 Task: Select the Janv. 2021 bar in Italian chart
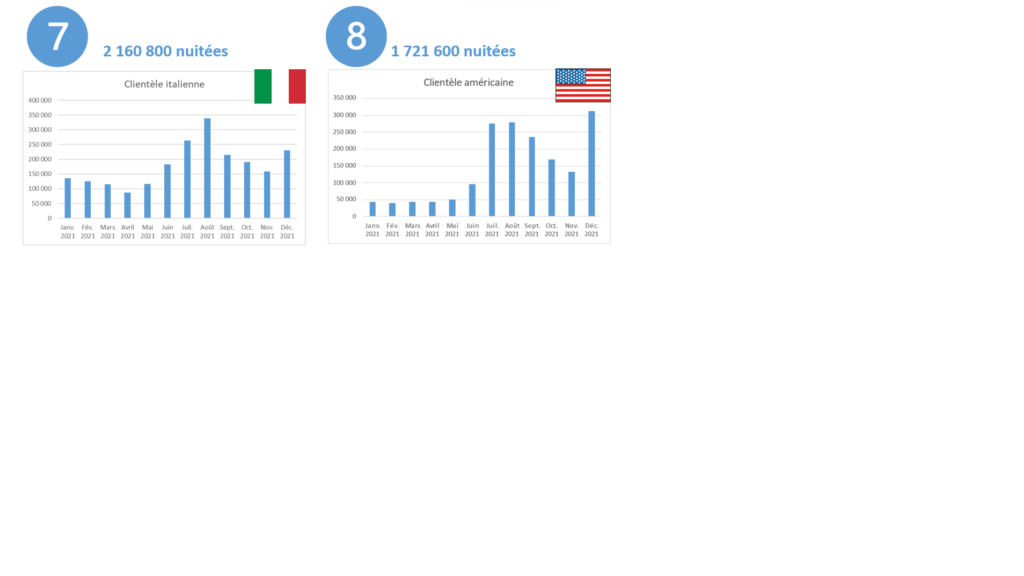coord(68,198)
